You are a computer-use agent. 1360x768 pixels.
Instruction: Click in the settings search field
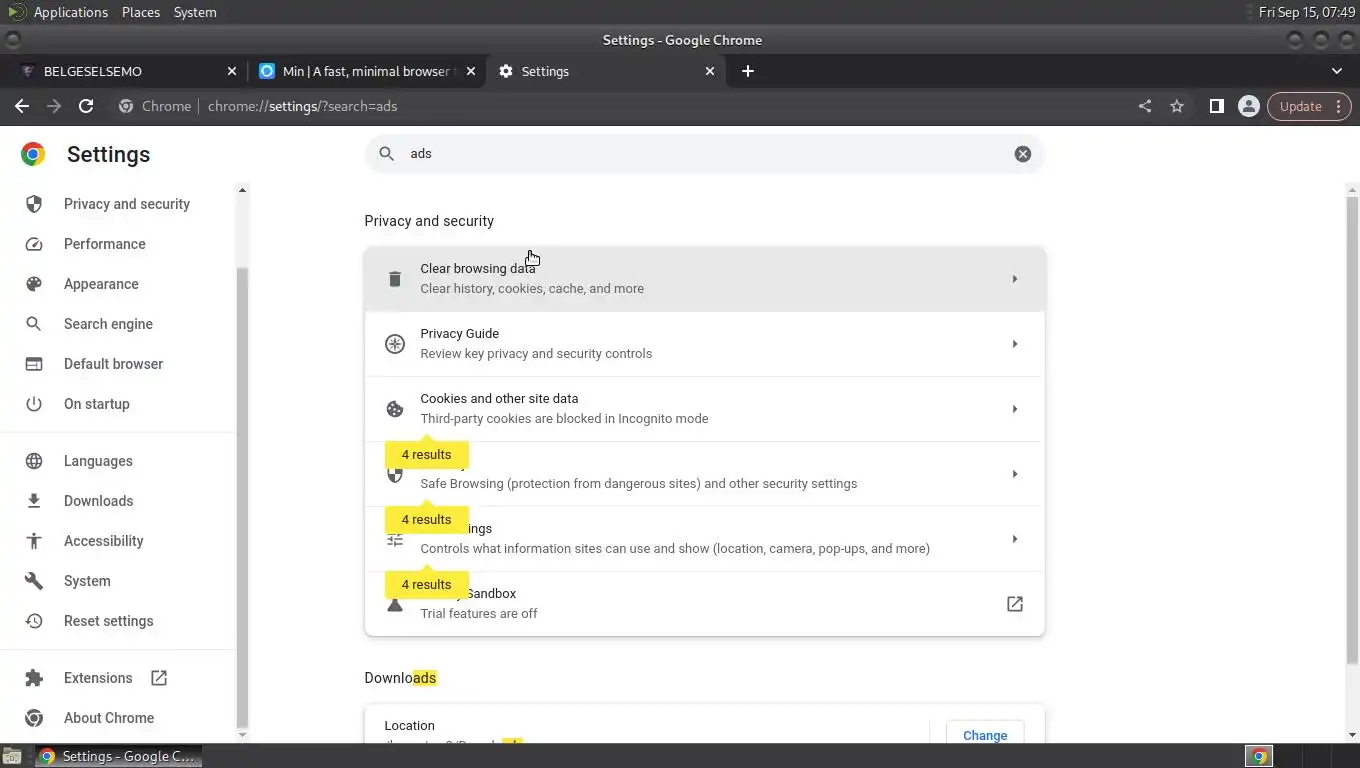704,154
